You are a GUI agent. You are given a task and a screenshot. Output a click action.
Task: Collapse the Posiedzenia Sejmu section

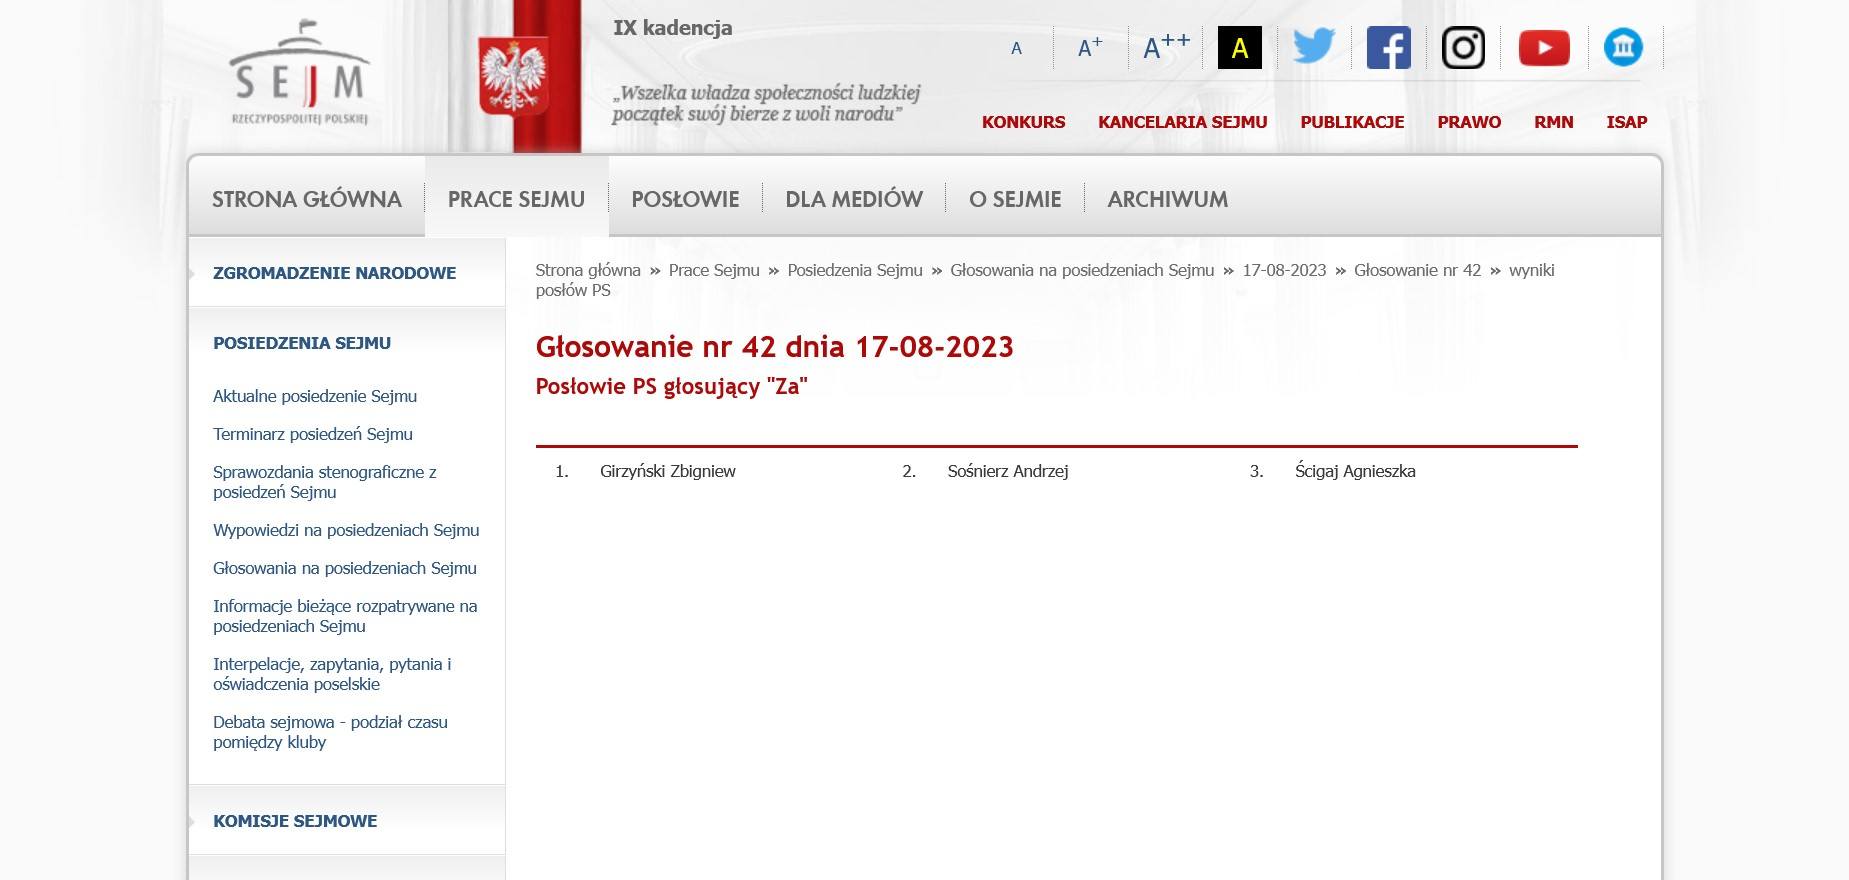302,343
